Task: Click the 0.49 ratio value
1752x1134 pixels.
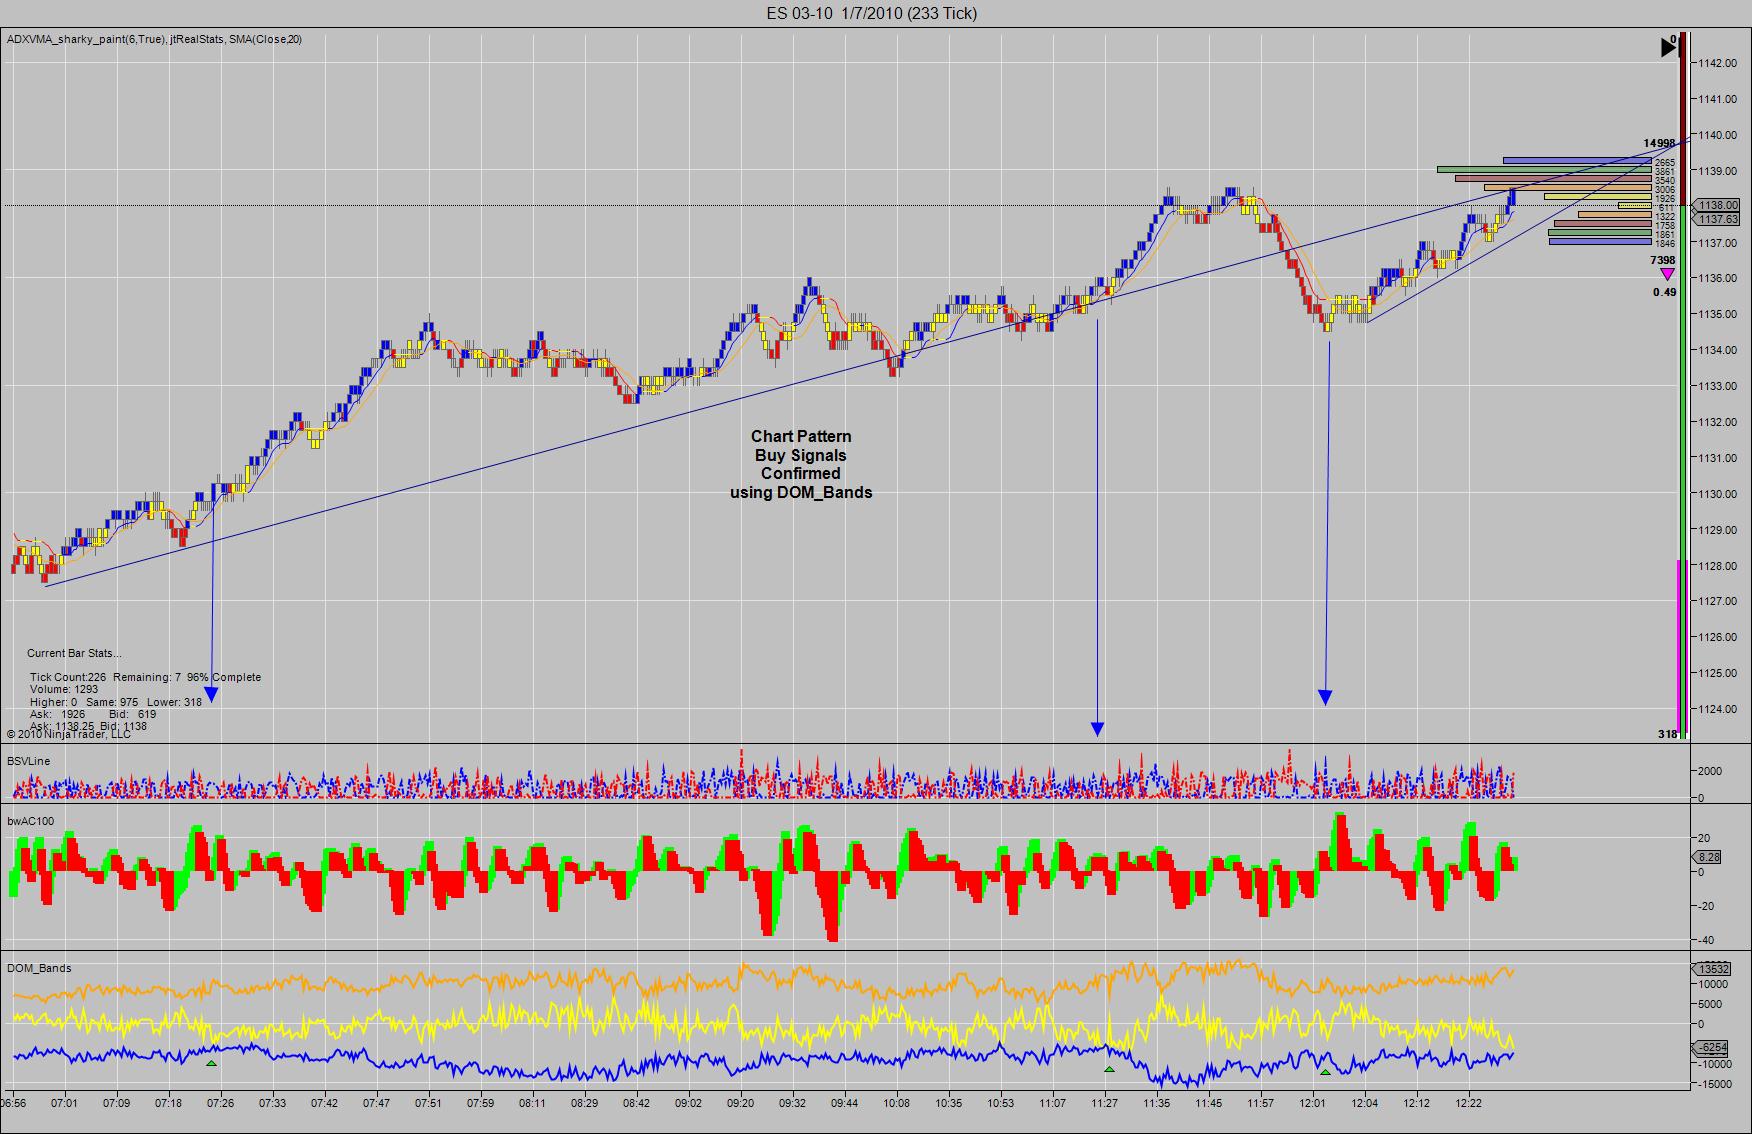Action: click(1665, 292)
